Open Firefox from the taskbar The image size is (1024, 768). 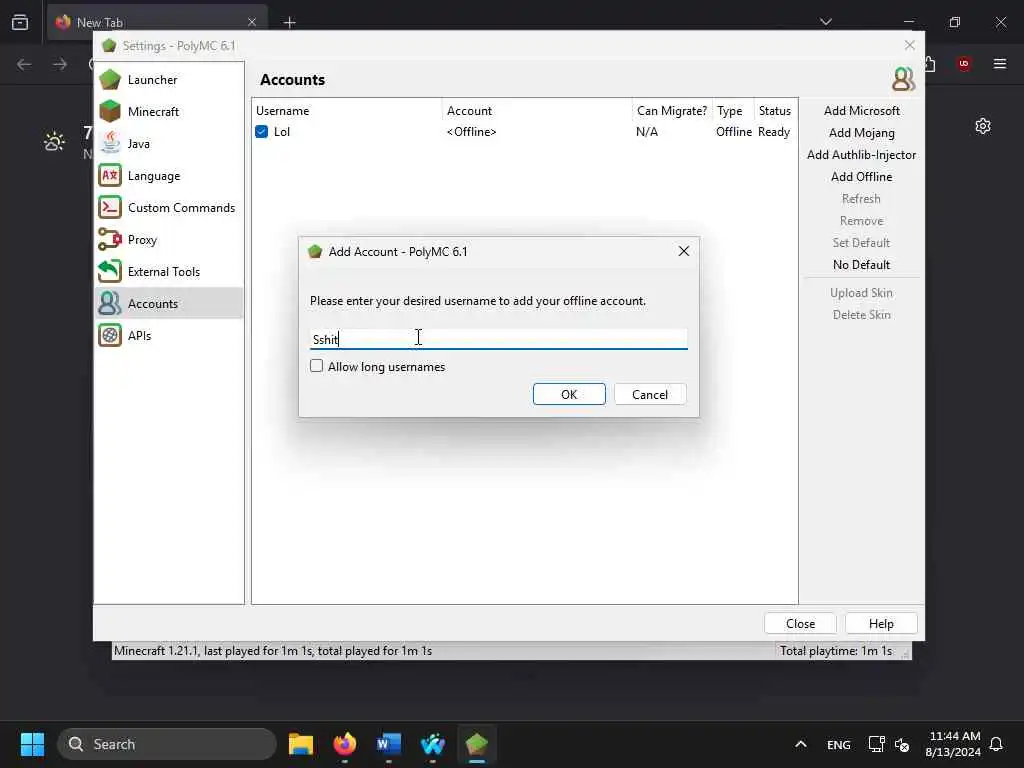(345, 744)
